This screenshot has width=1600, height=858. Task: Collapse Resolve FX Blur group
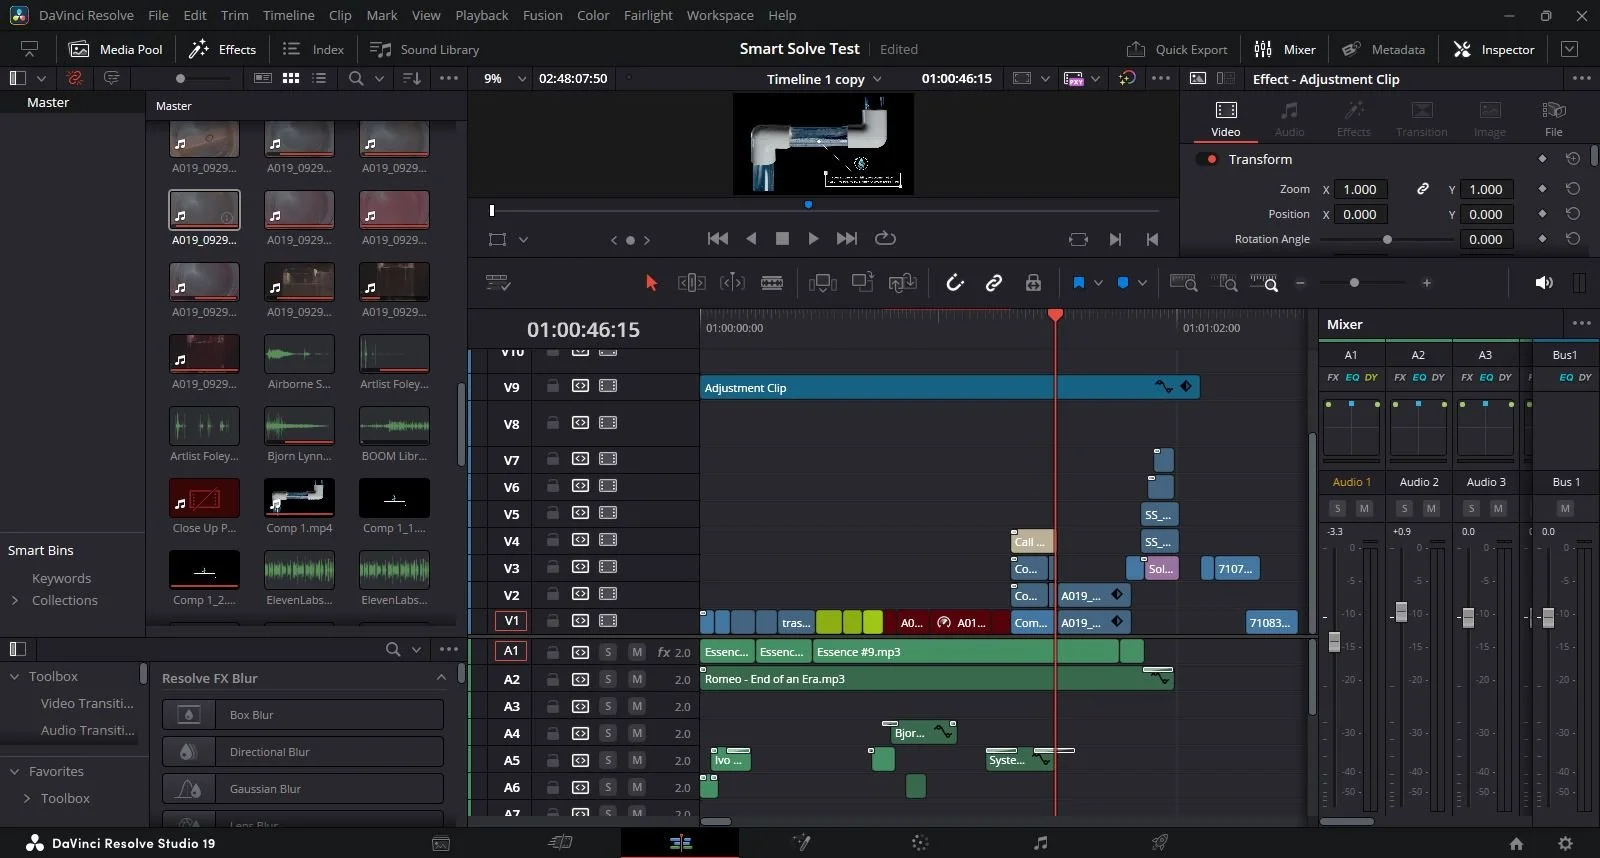click(x=441, y=678)
